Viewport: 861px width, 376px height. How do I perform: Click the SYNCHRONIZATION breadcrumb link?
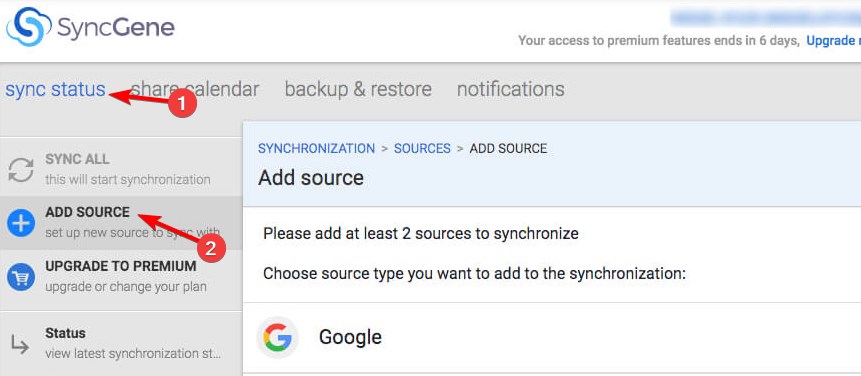[x=317, y=148]
